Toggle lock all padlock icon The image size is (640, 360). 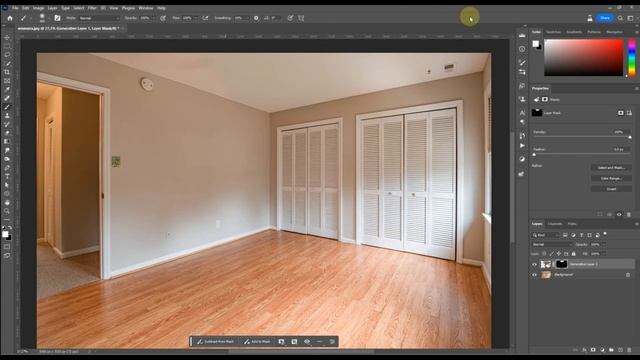coord(573,254)
